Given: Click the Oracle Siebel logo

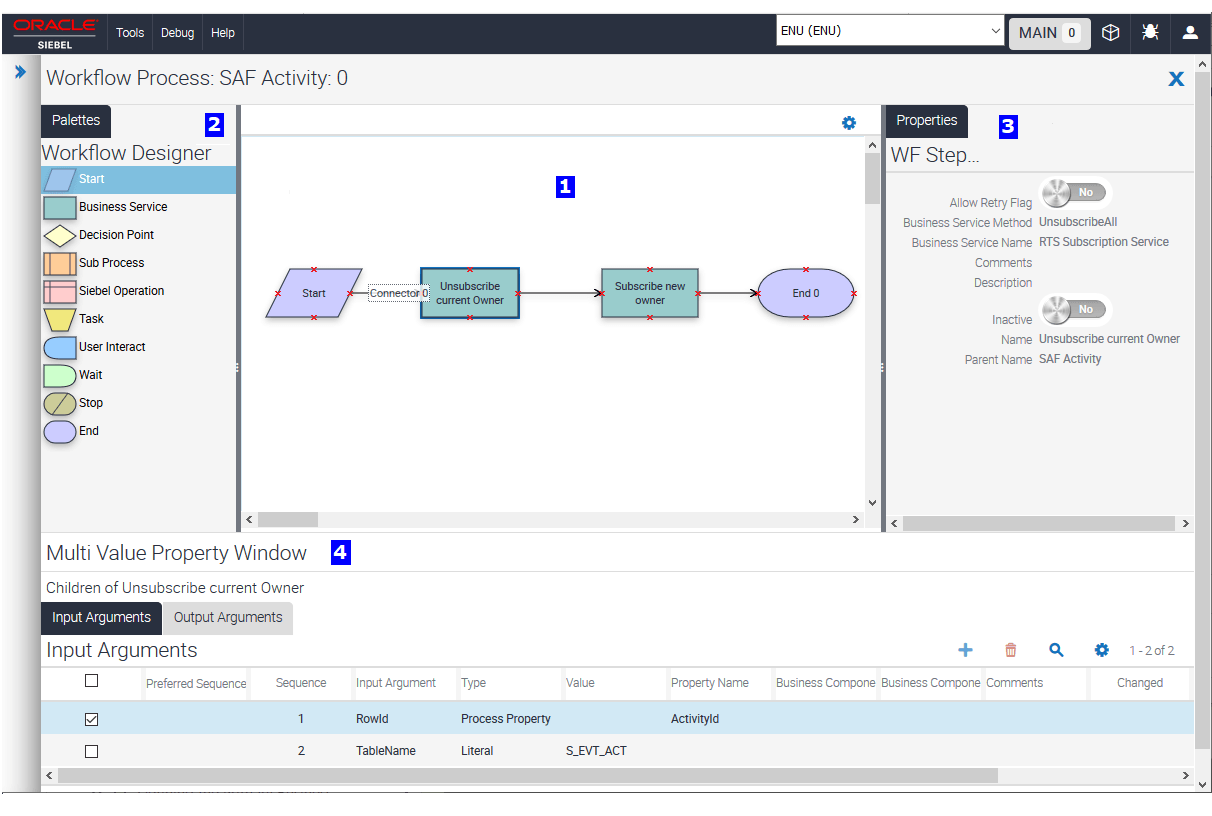Looking at the screenshot, I should click(x=55, y=33).
